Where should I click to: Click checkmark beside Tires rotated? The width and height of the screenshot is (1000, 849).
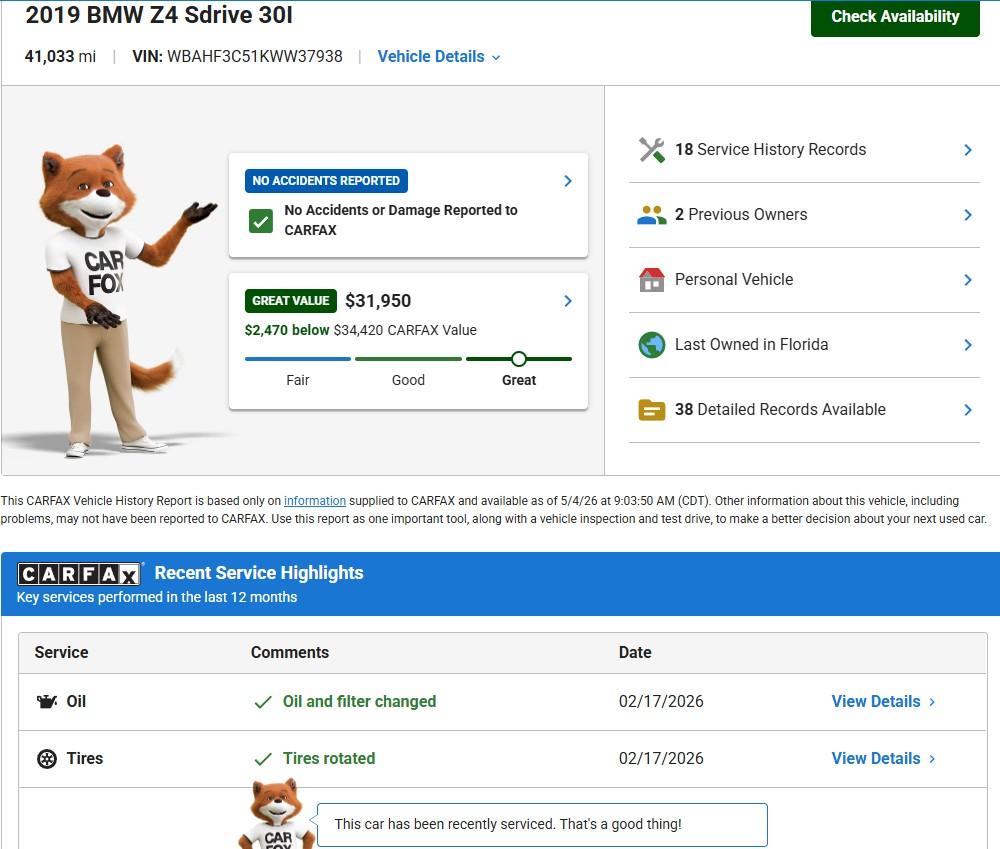263,759
